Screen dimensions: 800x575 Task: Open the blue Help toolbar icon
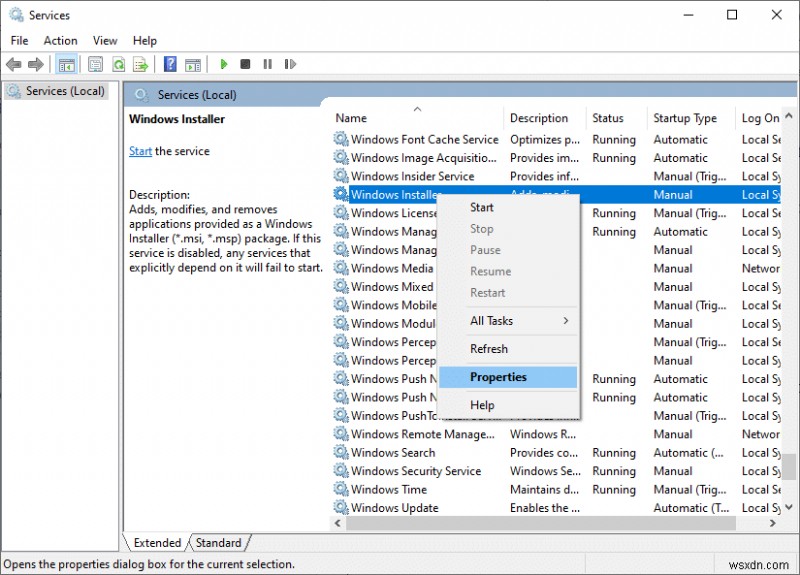tap(170, 64)
